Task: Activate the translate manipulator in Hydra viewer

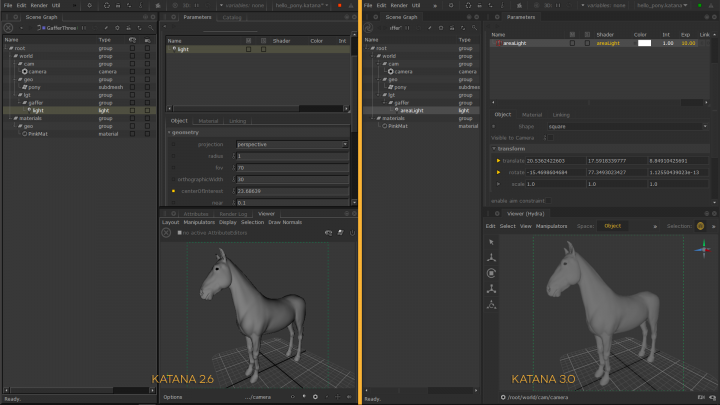Action: click(491, 257)
